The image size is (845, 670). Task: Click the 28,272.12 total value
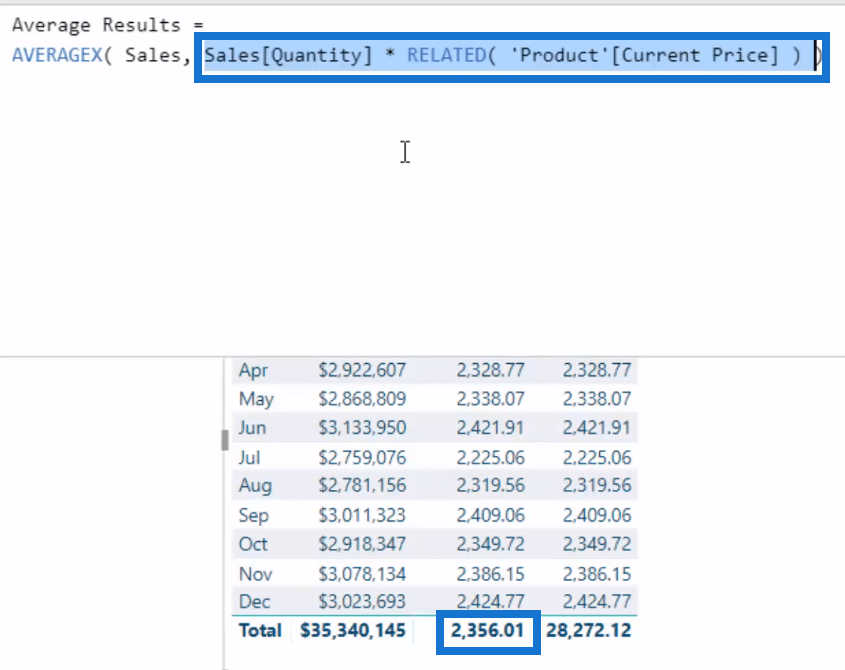[x=588, y=630]
